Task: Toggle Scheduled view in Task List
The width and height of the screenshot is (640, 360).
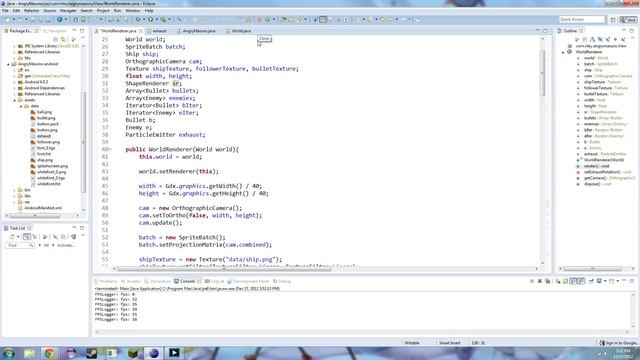Action: 35,237
